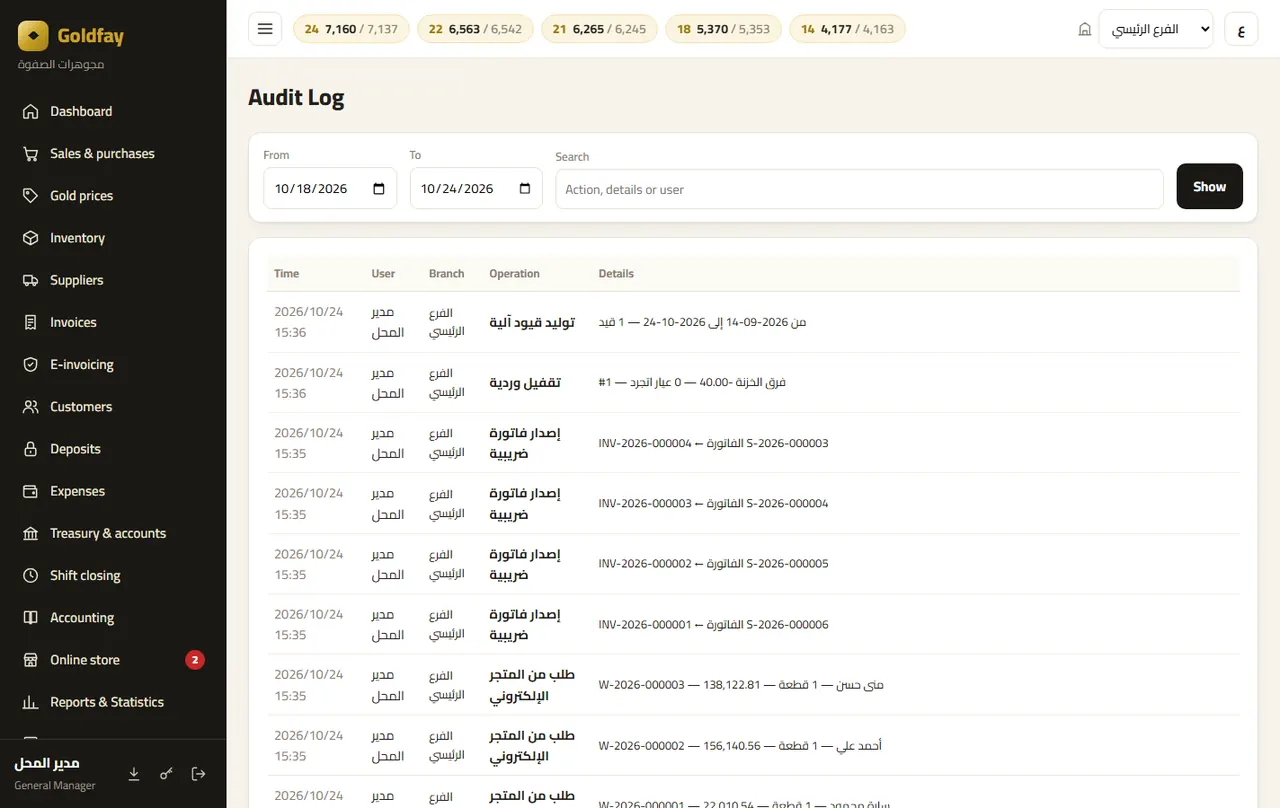The image size is (1280, 808).
Task: Select the Invoices receipt icon
Action: [x=31, y=322]
